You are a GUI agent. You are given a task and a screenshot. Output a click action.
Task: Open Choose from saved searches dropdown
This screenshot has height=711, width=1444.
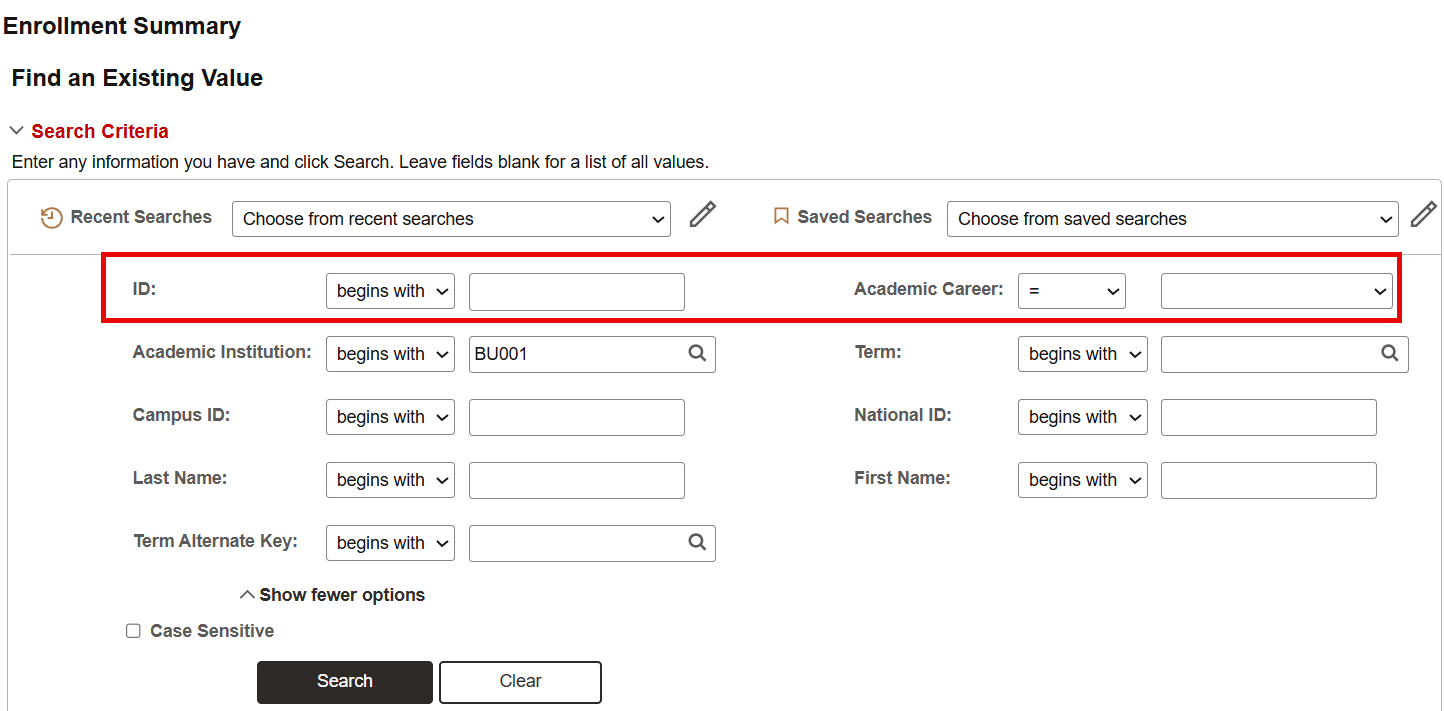pos(1172,219)
